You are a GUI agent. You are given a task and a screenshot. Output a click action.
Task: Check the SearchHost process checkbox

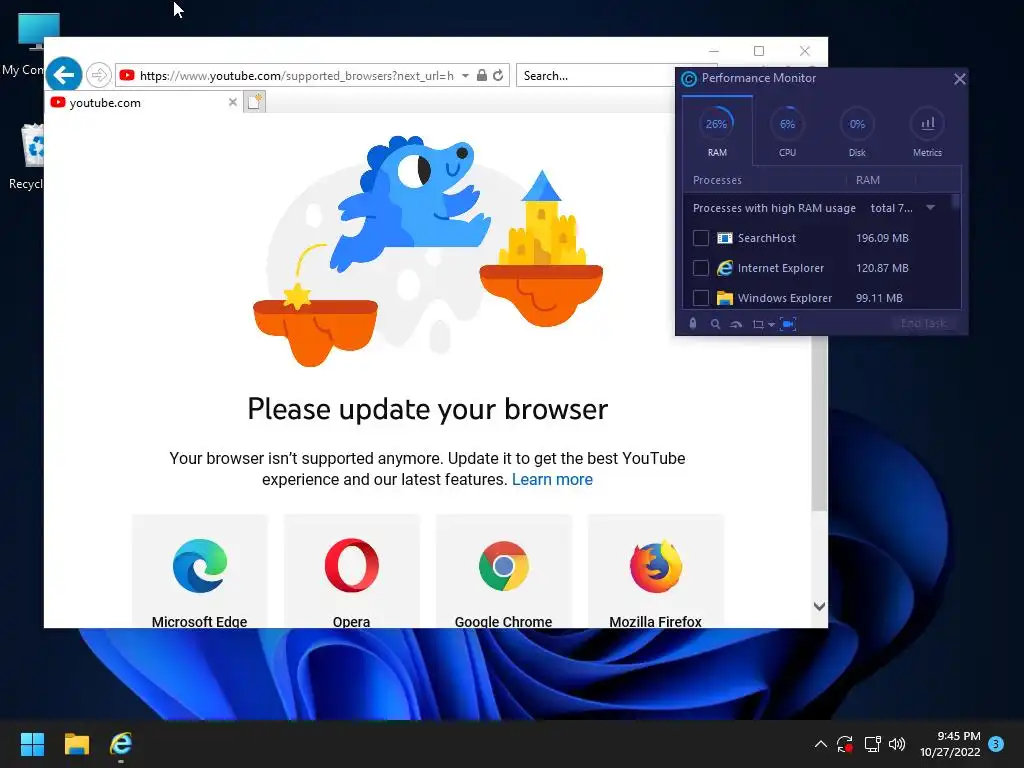coord(701,238)
